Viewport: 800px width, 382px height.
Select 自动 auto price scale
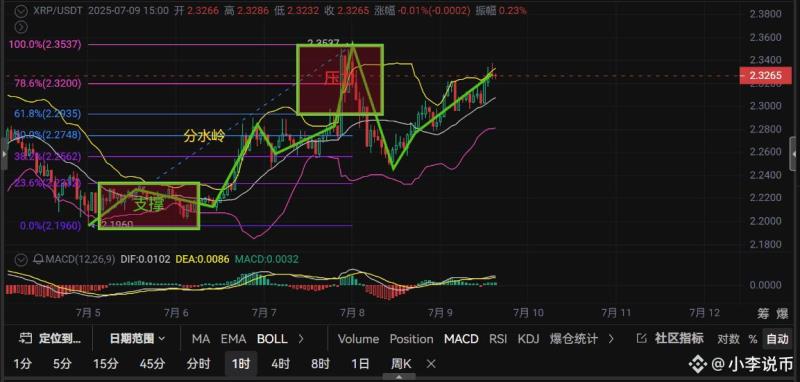(x=778, y=339)
